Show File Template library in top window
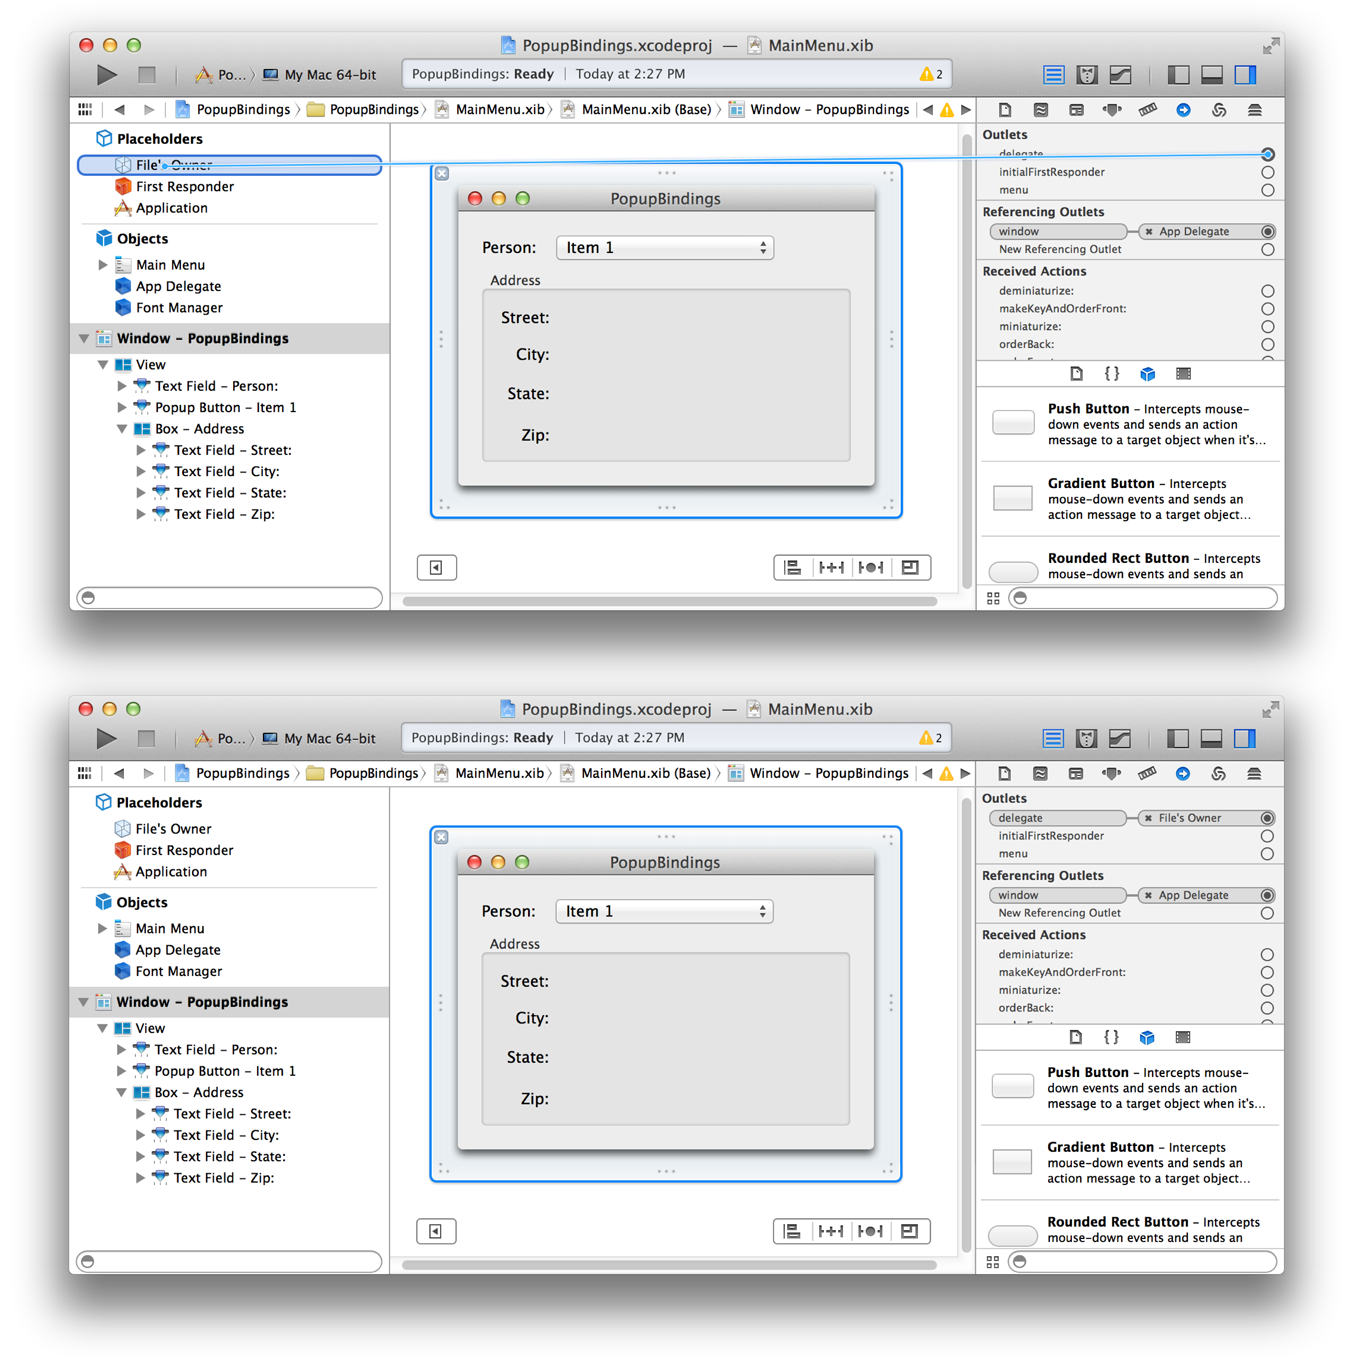The image size is (1353, 1369). click(x=1076, y=374)
